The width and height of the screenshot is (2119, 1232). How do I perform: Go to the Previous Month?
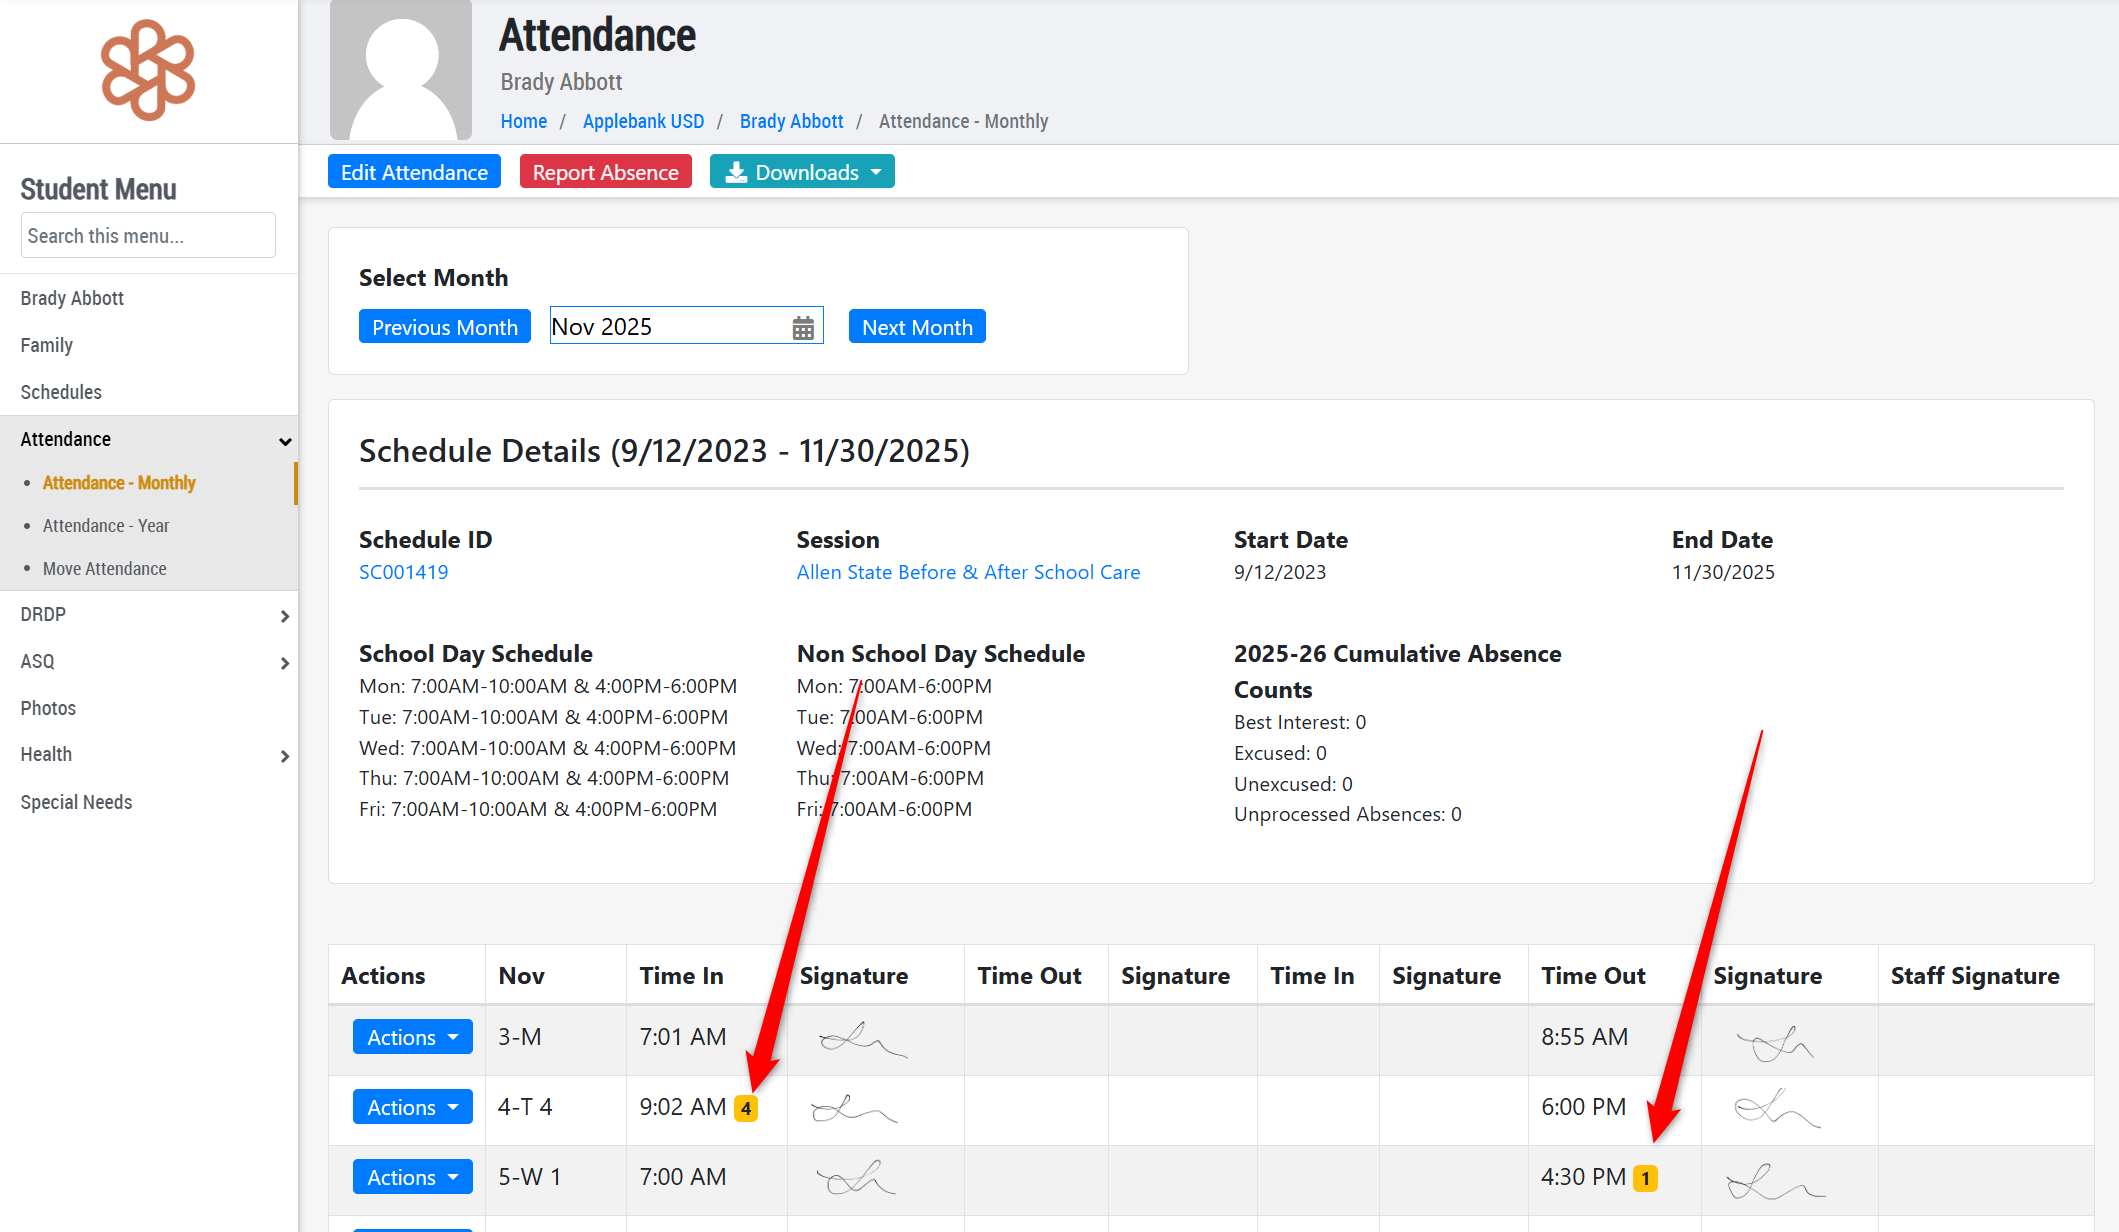444,327
